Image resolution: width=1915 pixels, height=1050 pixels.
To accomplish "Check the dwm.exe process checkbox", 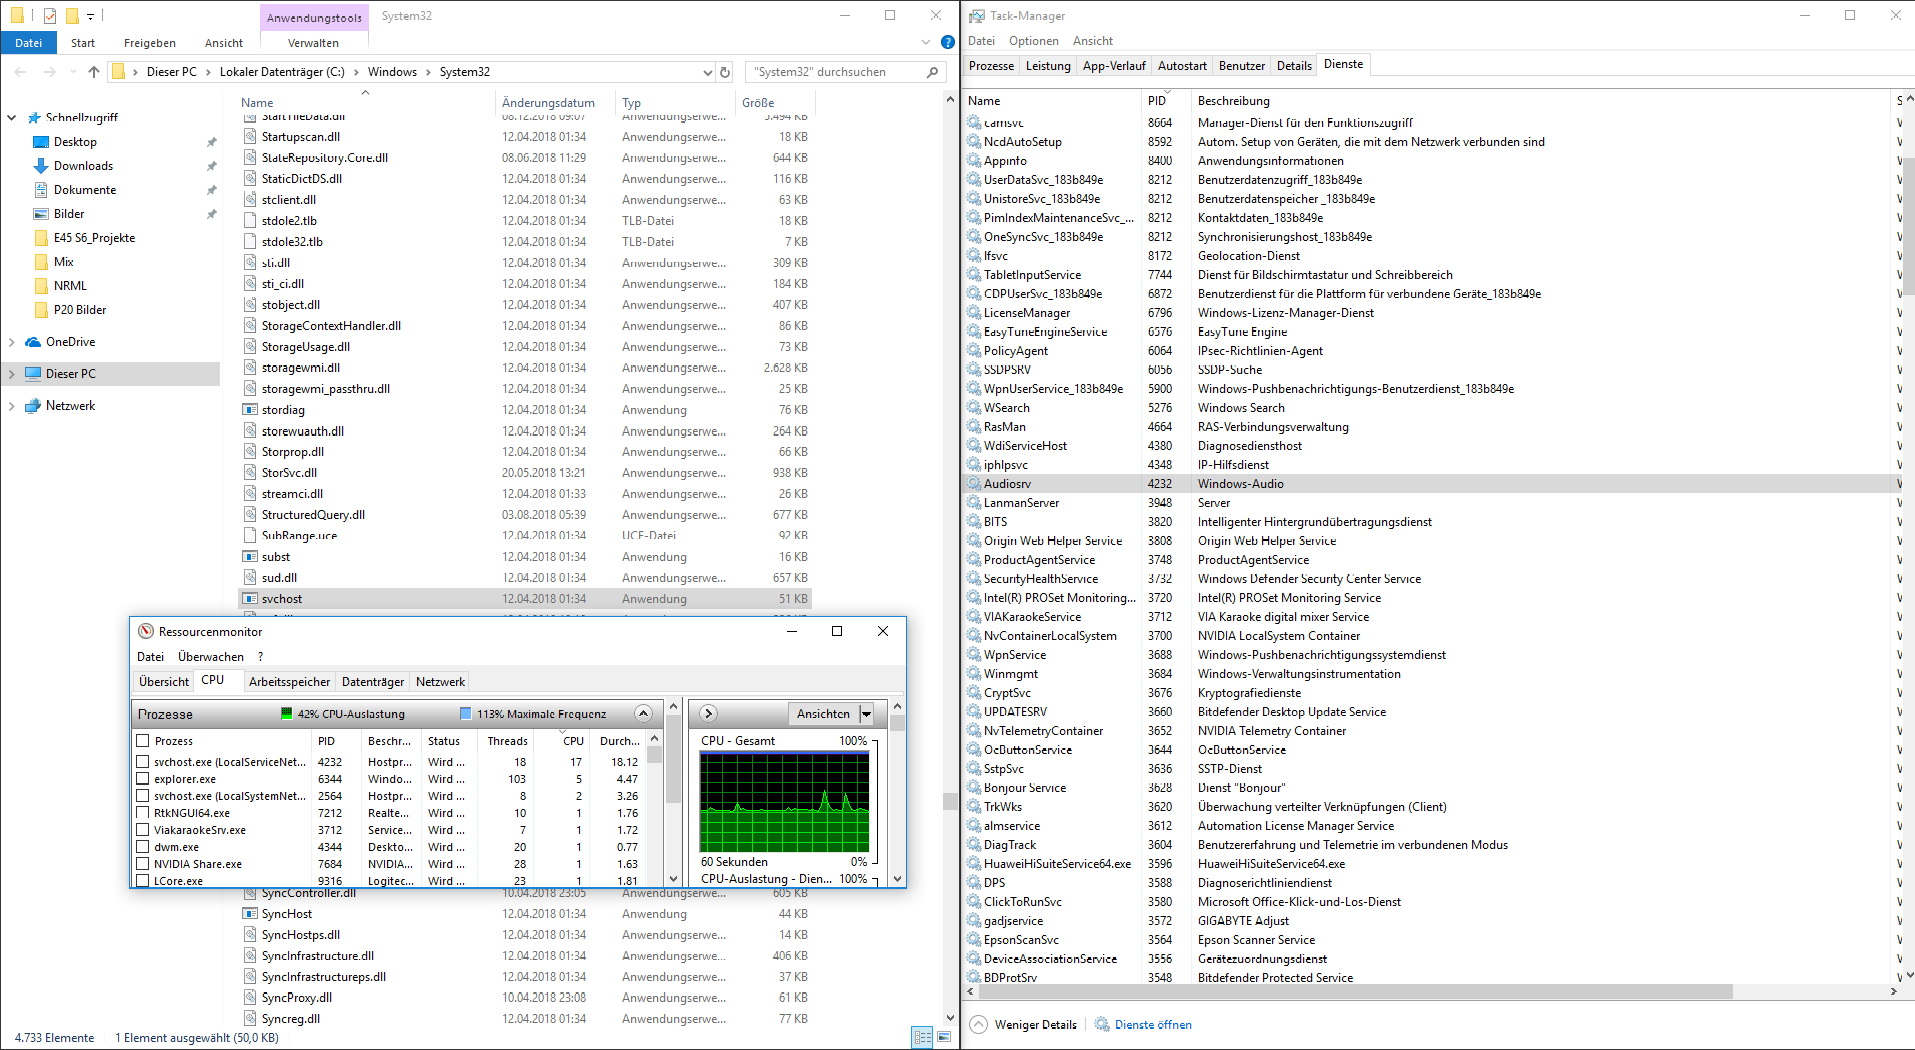I will [x=143, y=847].
